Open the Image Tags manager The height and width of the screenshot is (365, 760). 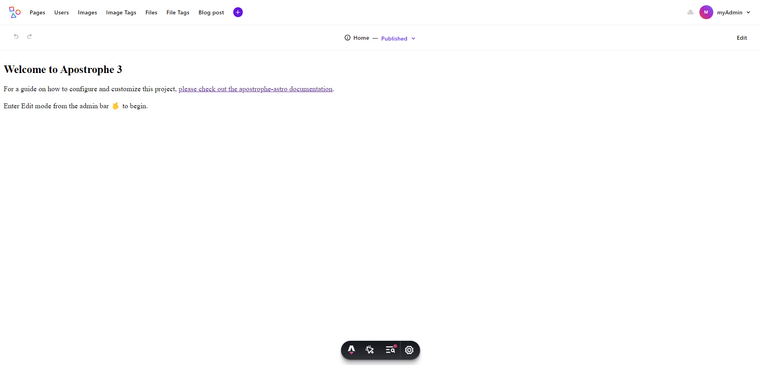pos(121,13)
